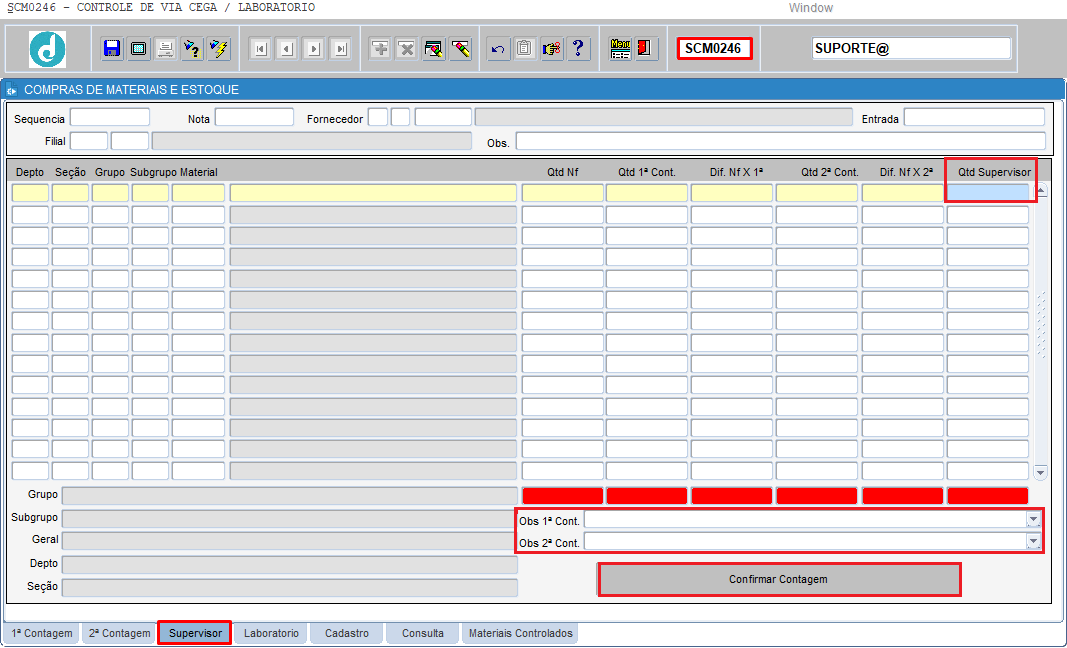Go to the first record

click(260, 49)
